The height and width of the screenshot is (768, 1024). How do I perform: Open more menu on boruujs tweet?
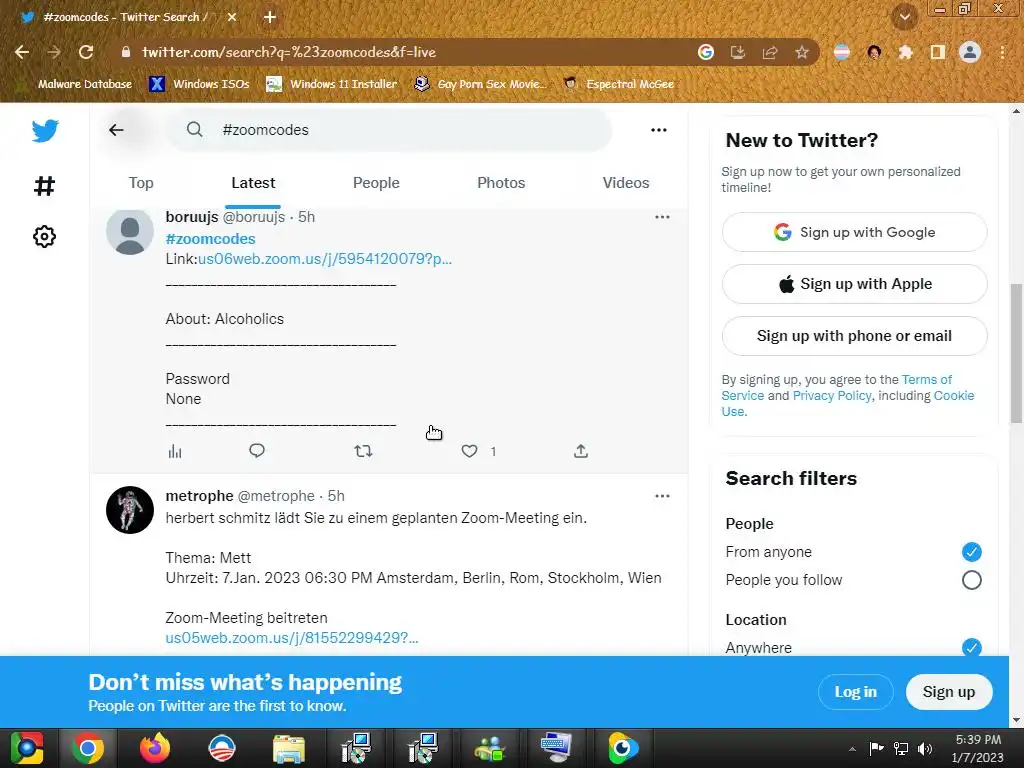coord(662,217)
